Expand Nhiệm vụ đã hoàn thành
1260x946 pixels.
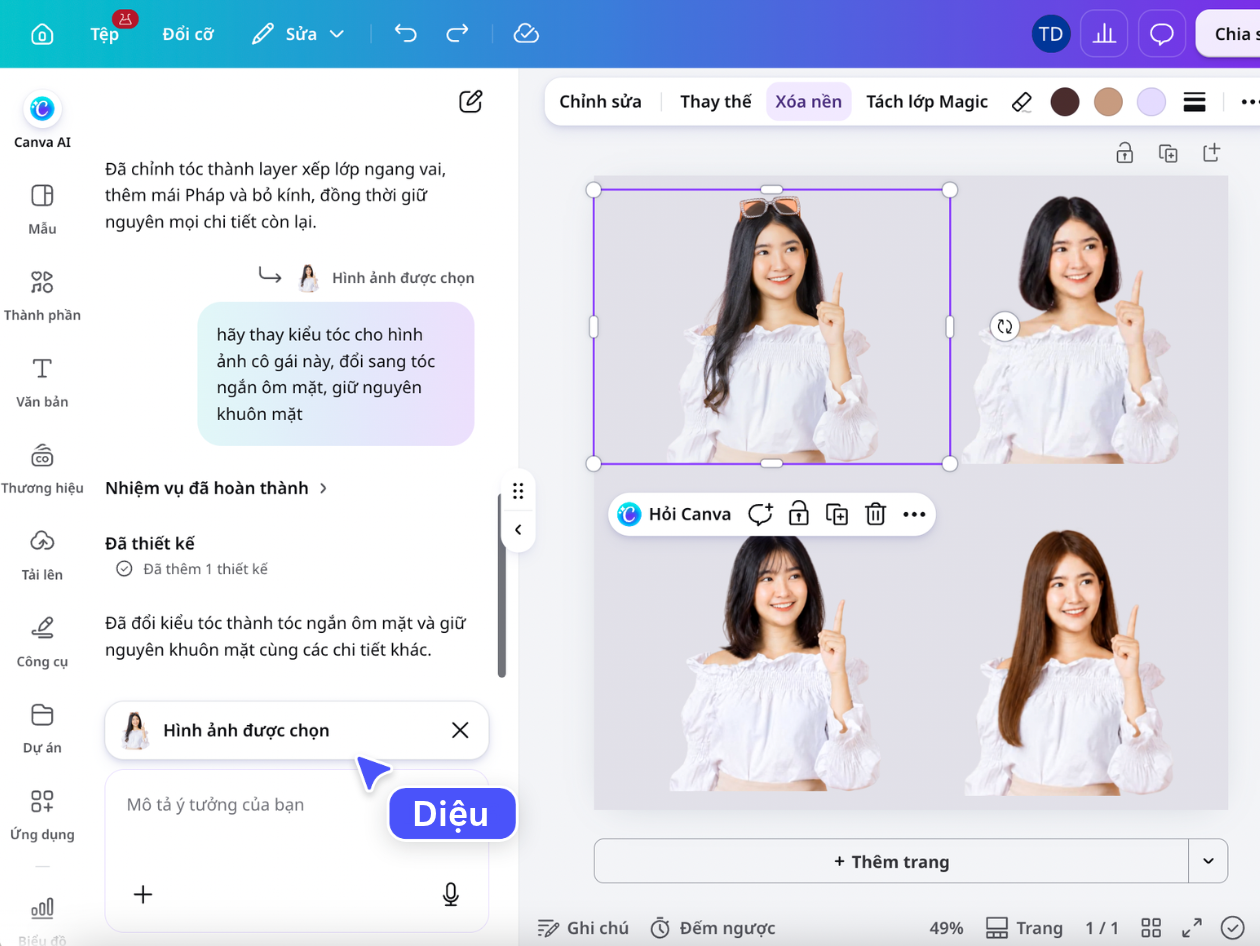click(216, 488)
